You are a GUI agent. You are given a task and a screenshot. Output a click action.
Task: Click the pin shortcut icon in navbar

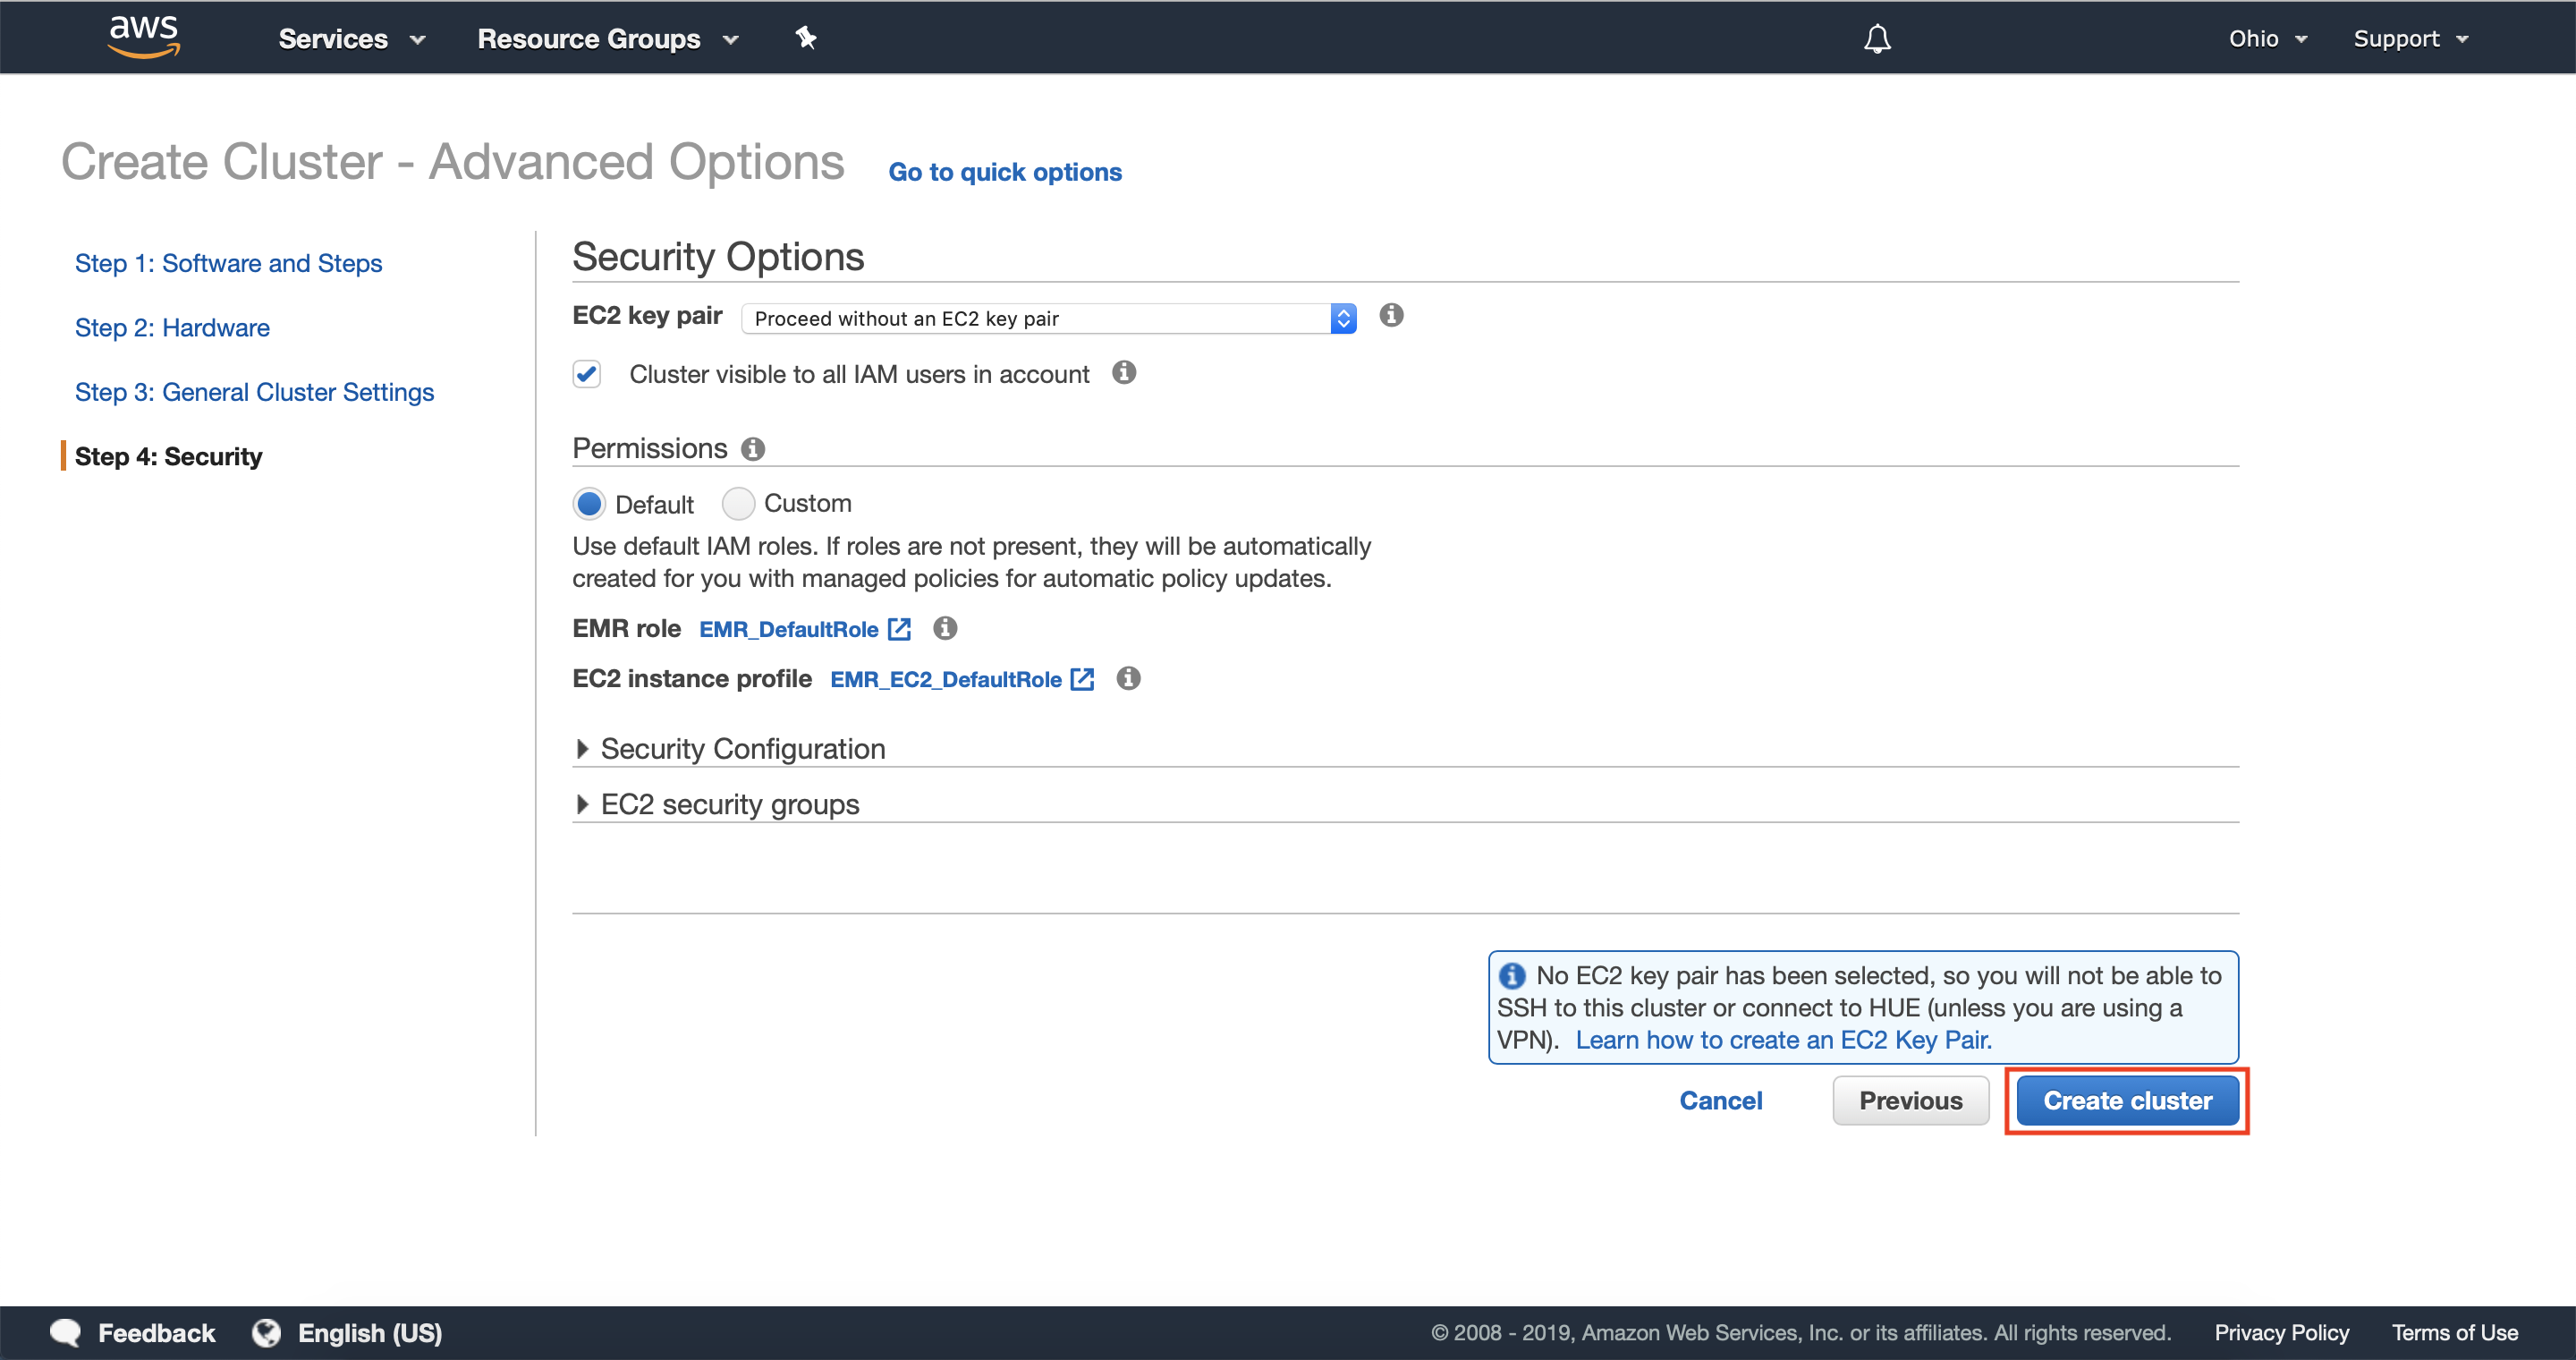(x=806, y=38)
